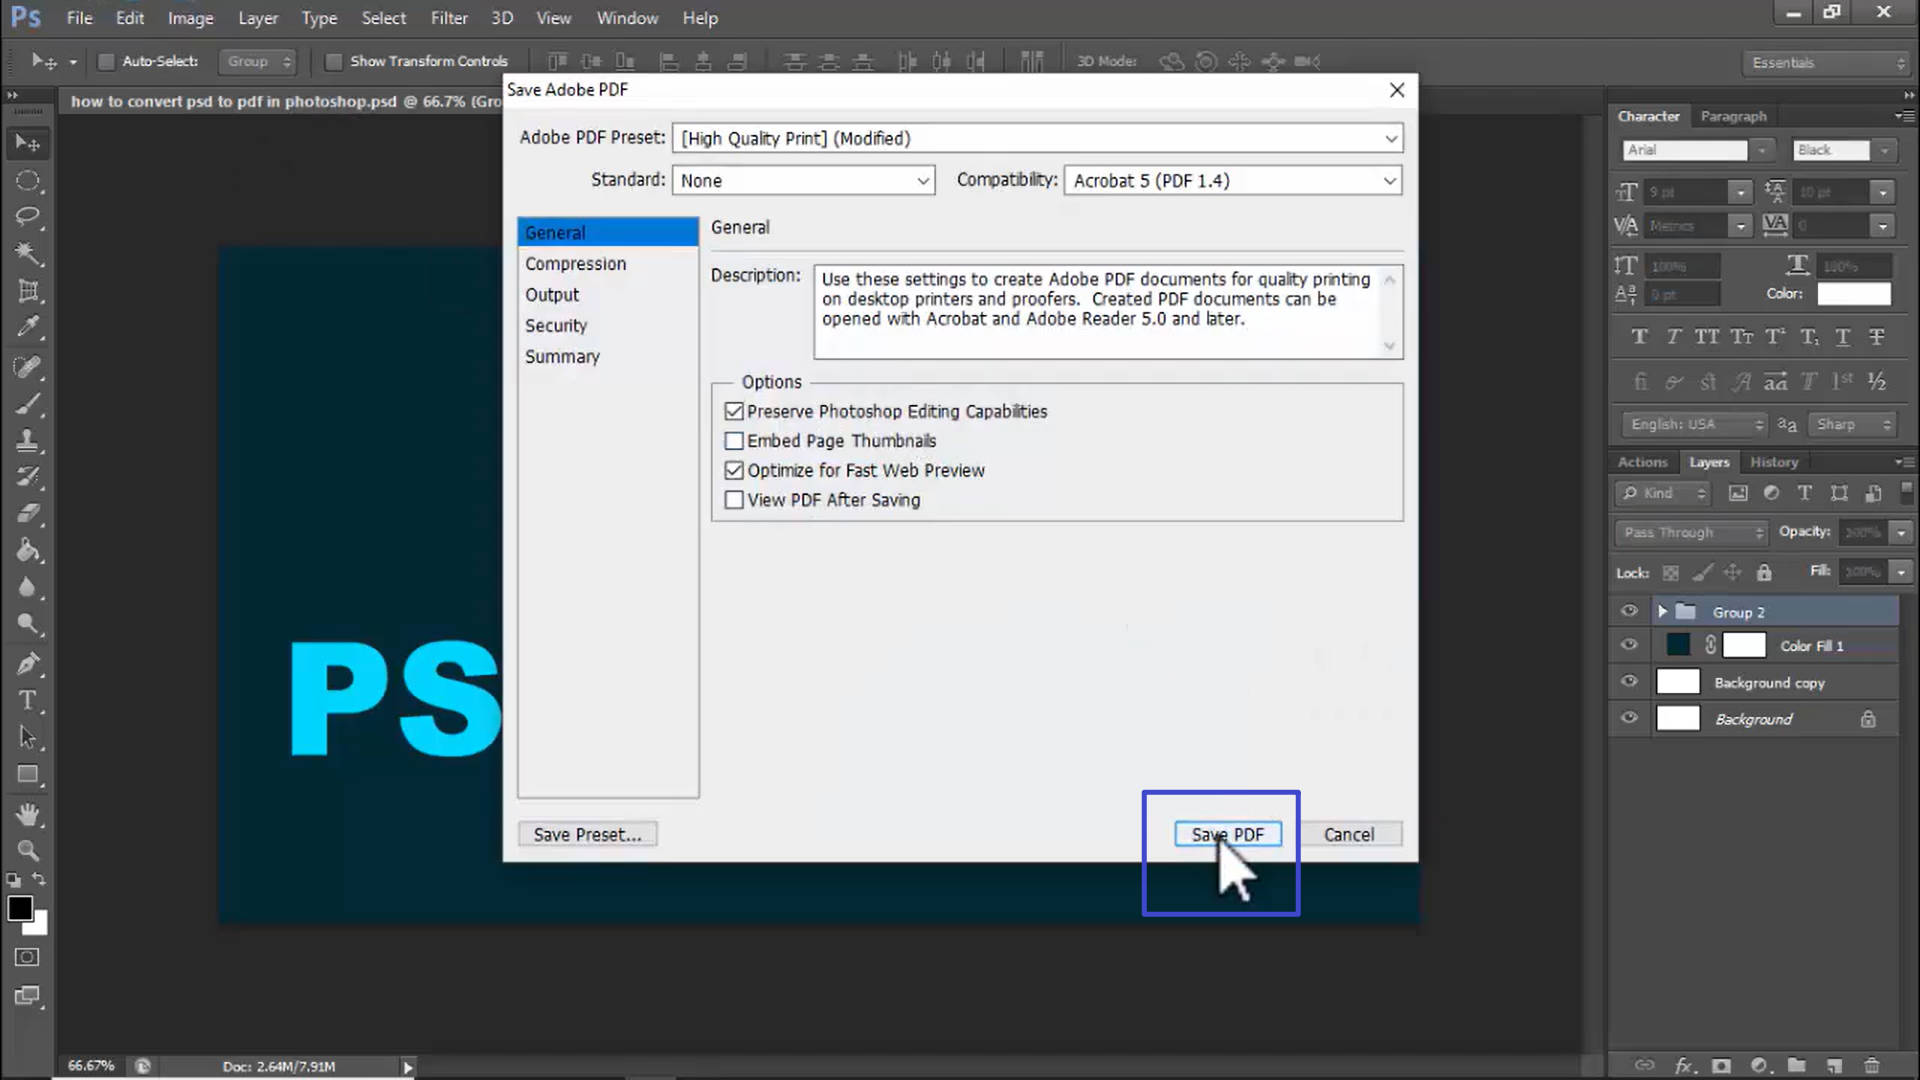Open the Auto-Select Group dropdown
This screenshot has width=1920, height=1080.
(x=258, y=62)
